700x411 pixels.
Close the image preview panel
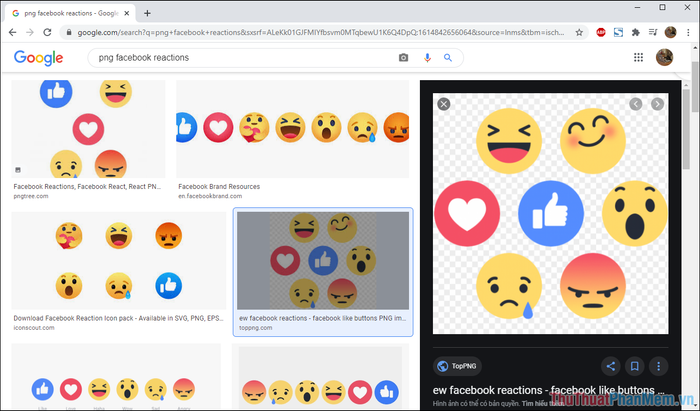click(x=444, y=104)
